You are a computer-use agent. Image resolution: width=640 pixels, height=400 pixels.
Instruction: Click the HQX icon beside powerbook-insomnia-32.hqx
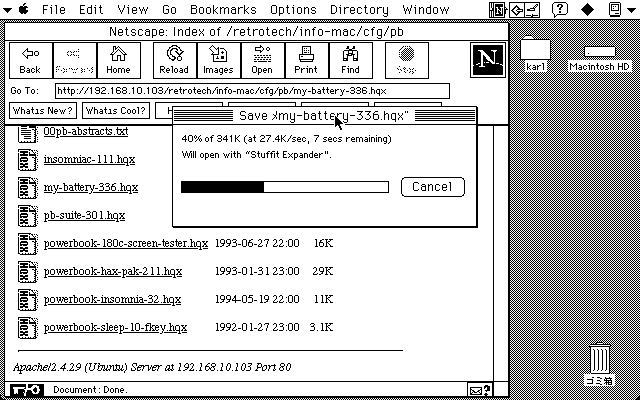pos(27,300)
